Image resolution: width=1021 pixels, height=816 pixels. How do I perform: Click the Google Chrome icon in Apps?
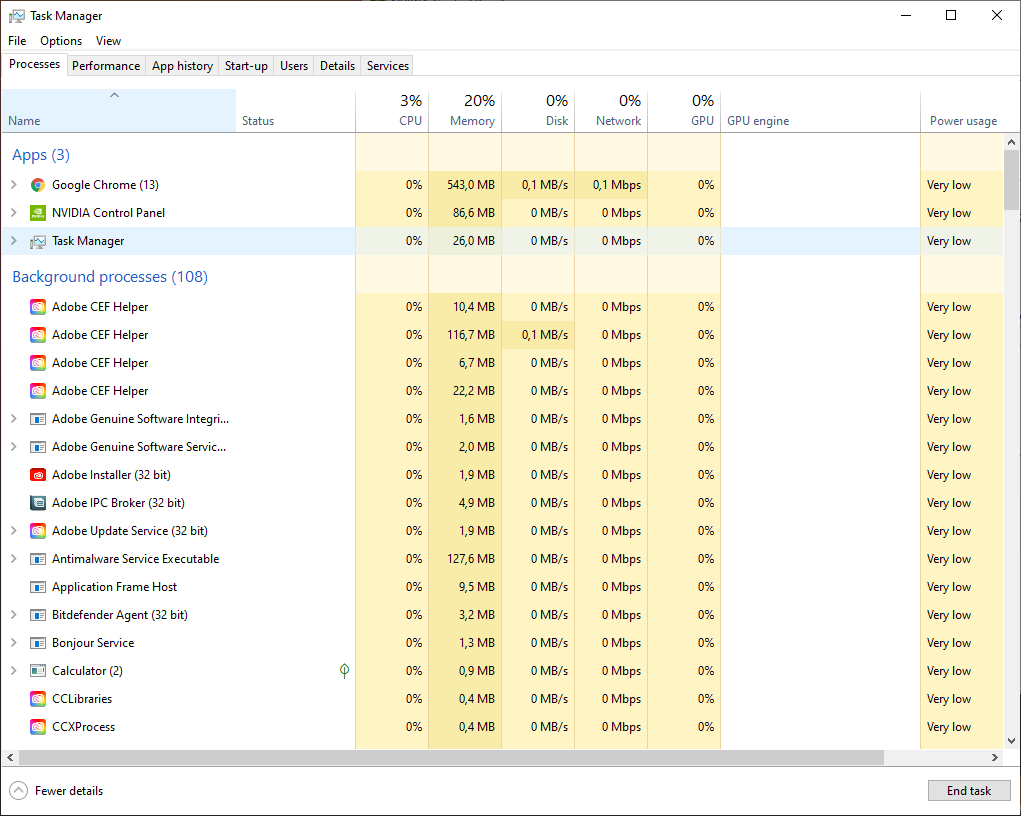(38, 185)
